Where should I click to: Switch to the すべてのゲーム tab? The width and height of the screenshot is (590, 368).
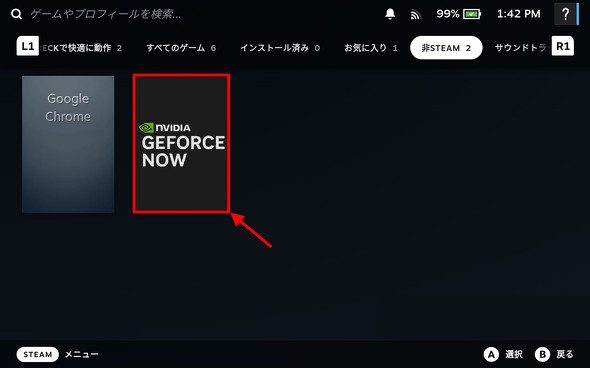coord(181,48)
